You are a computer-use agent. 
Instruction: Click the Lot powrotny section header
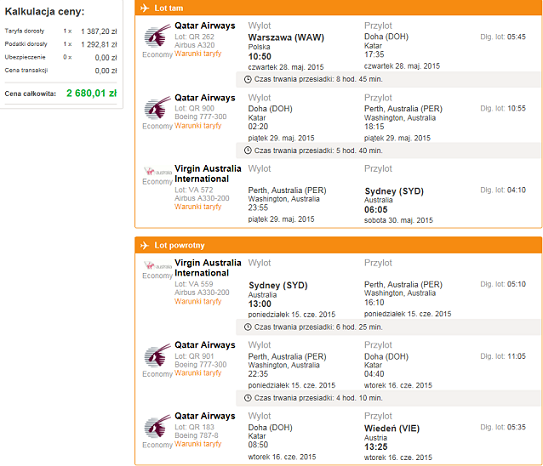tap(338, 245)
